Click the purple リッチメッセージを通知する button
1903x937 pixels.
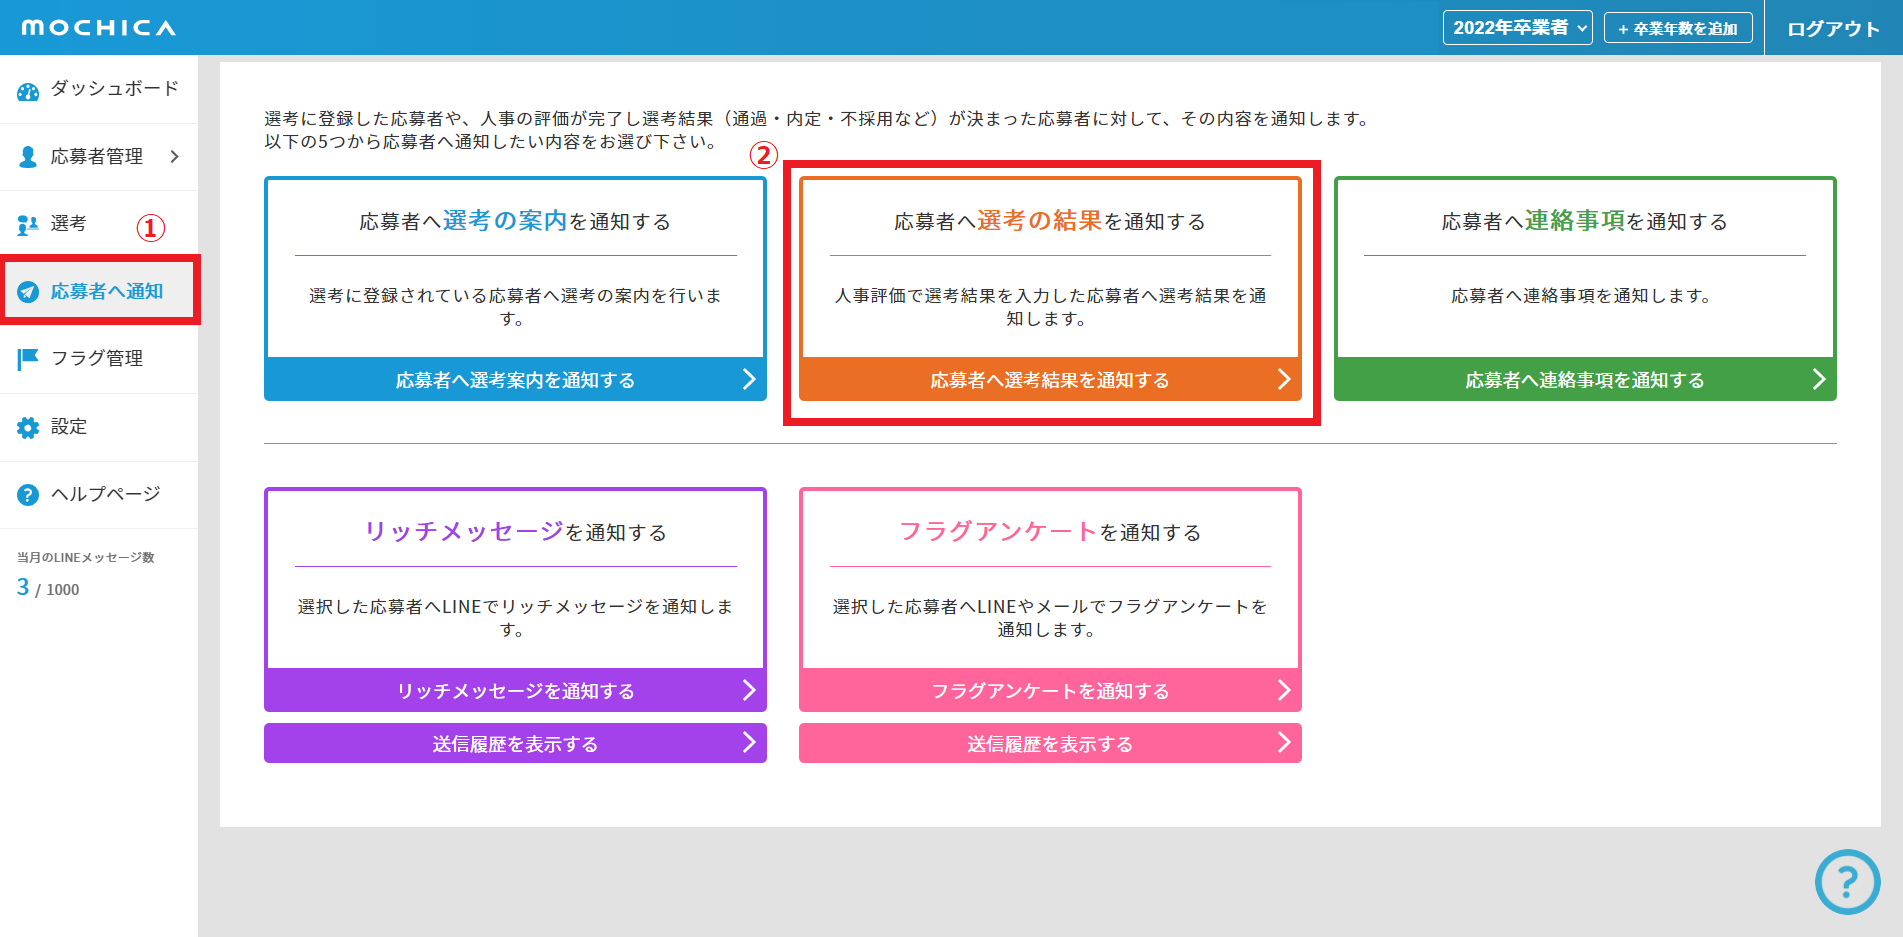click(x=515, y=691)
